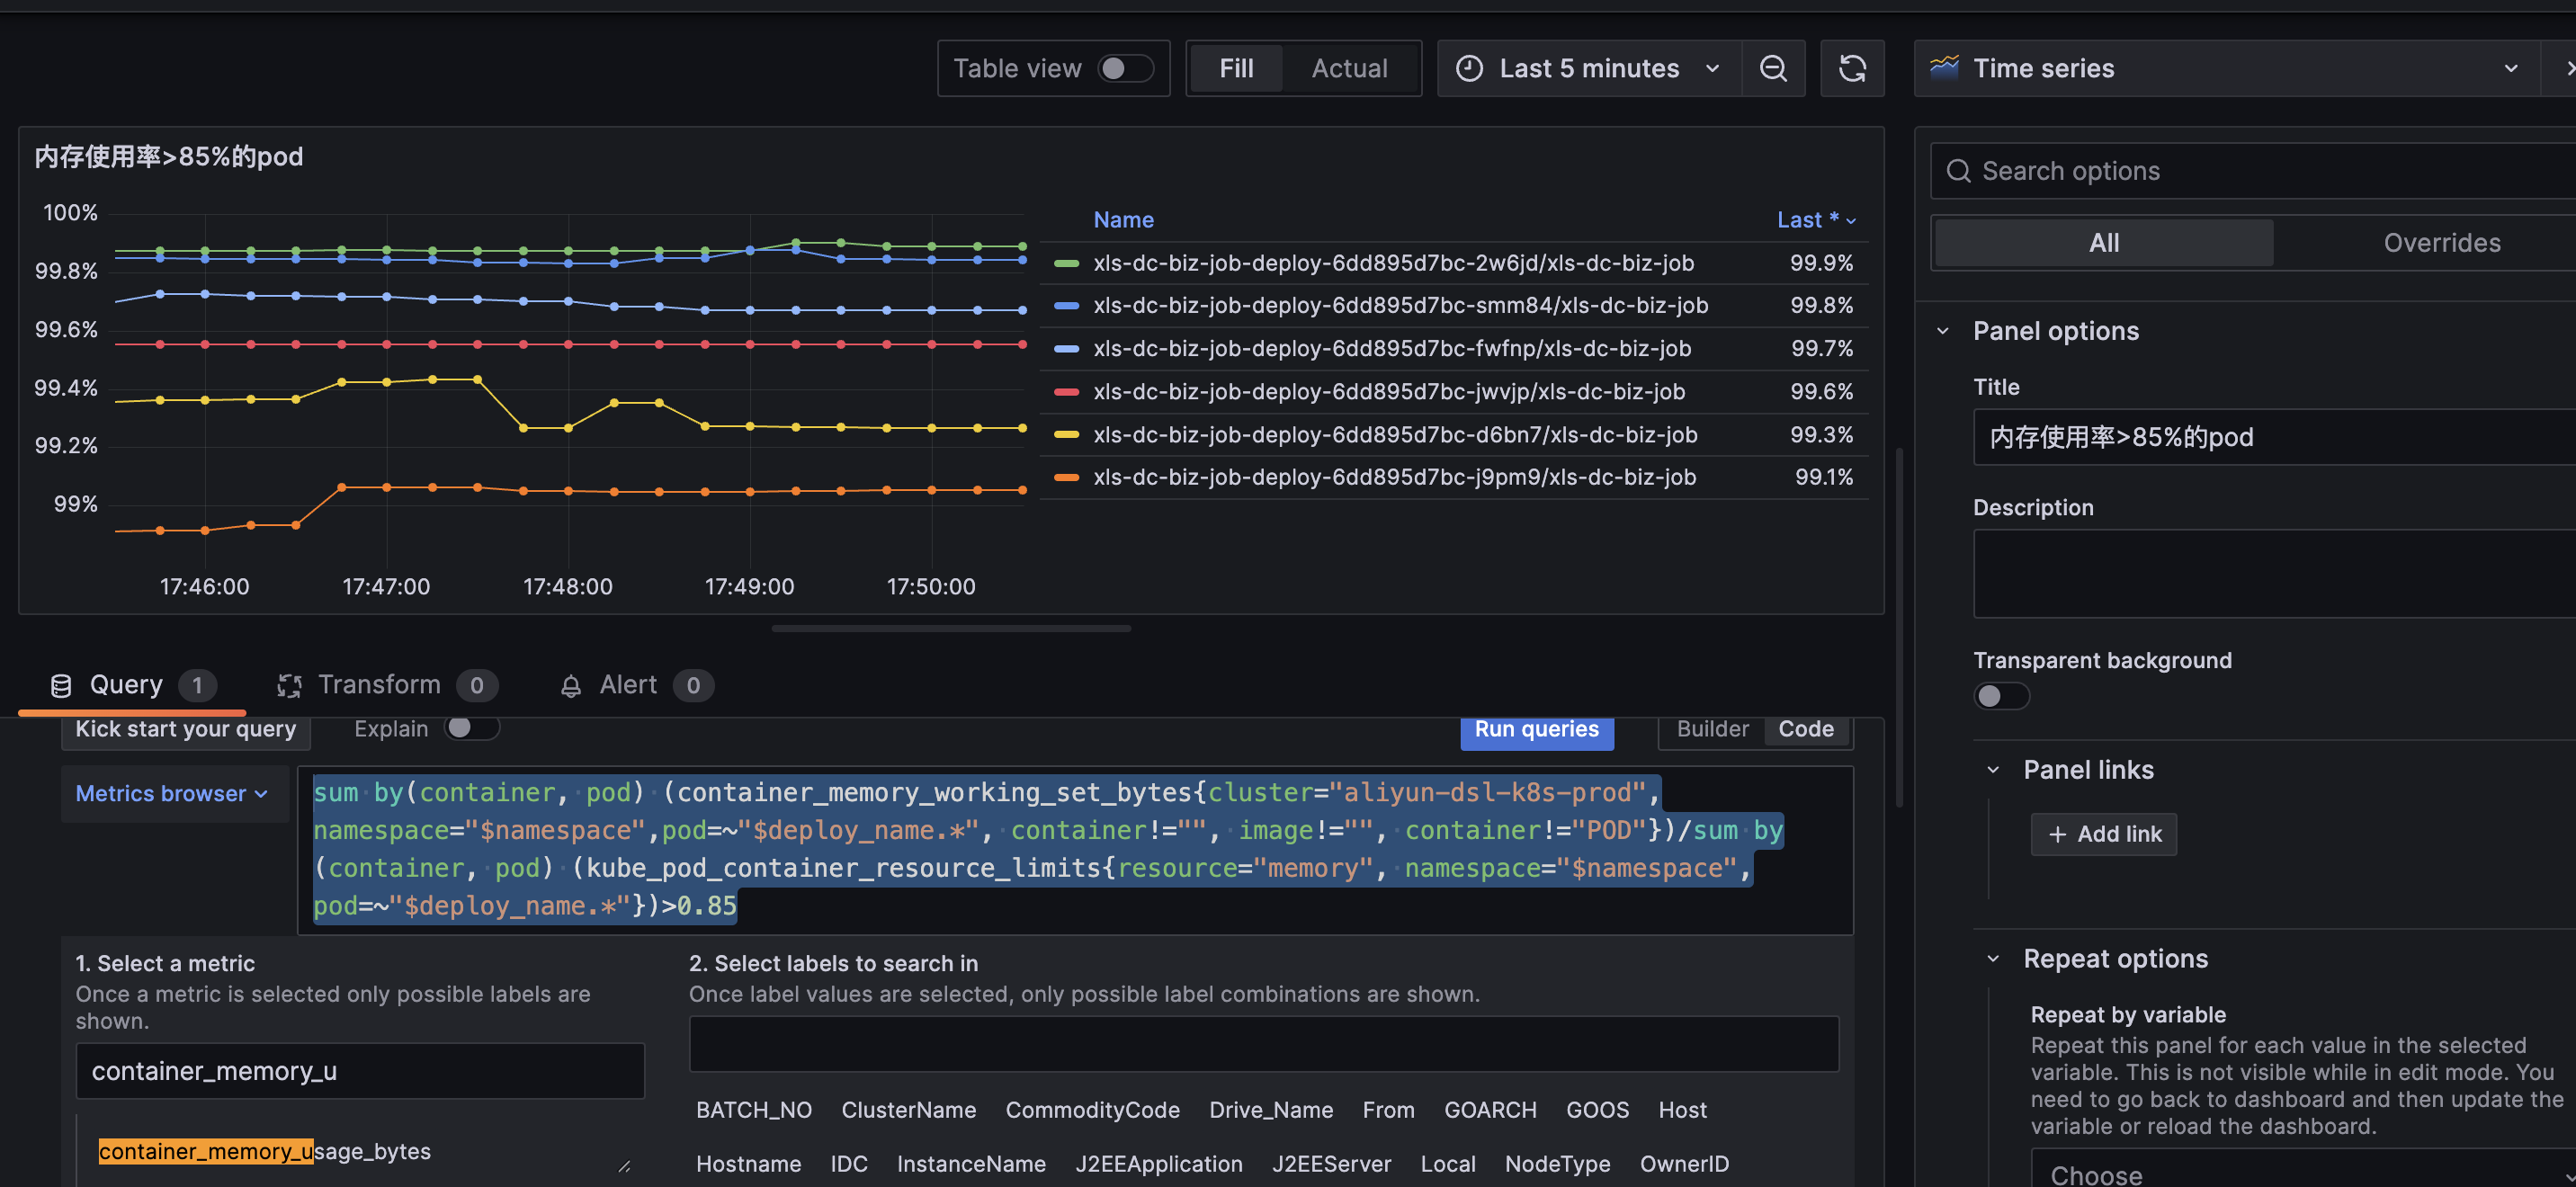Switch to Builder query mode

pyautogui.click(x=1712, y=729)
